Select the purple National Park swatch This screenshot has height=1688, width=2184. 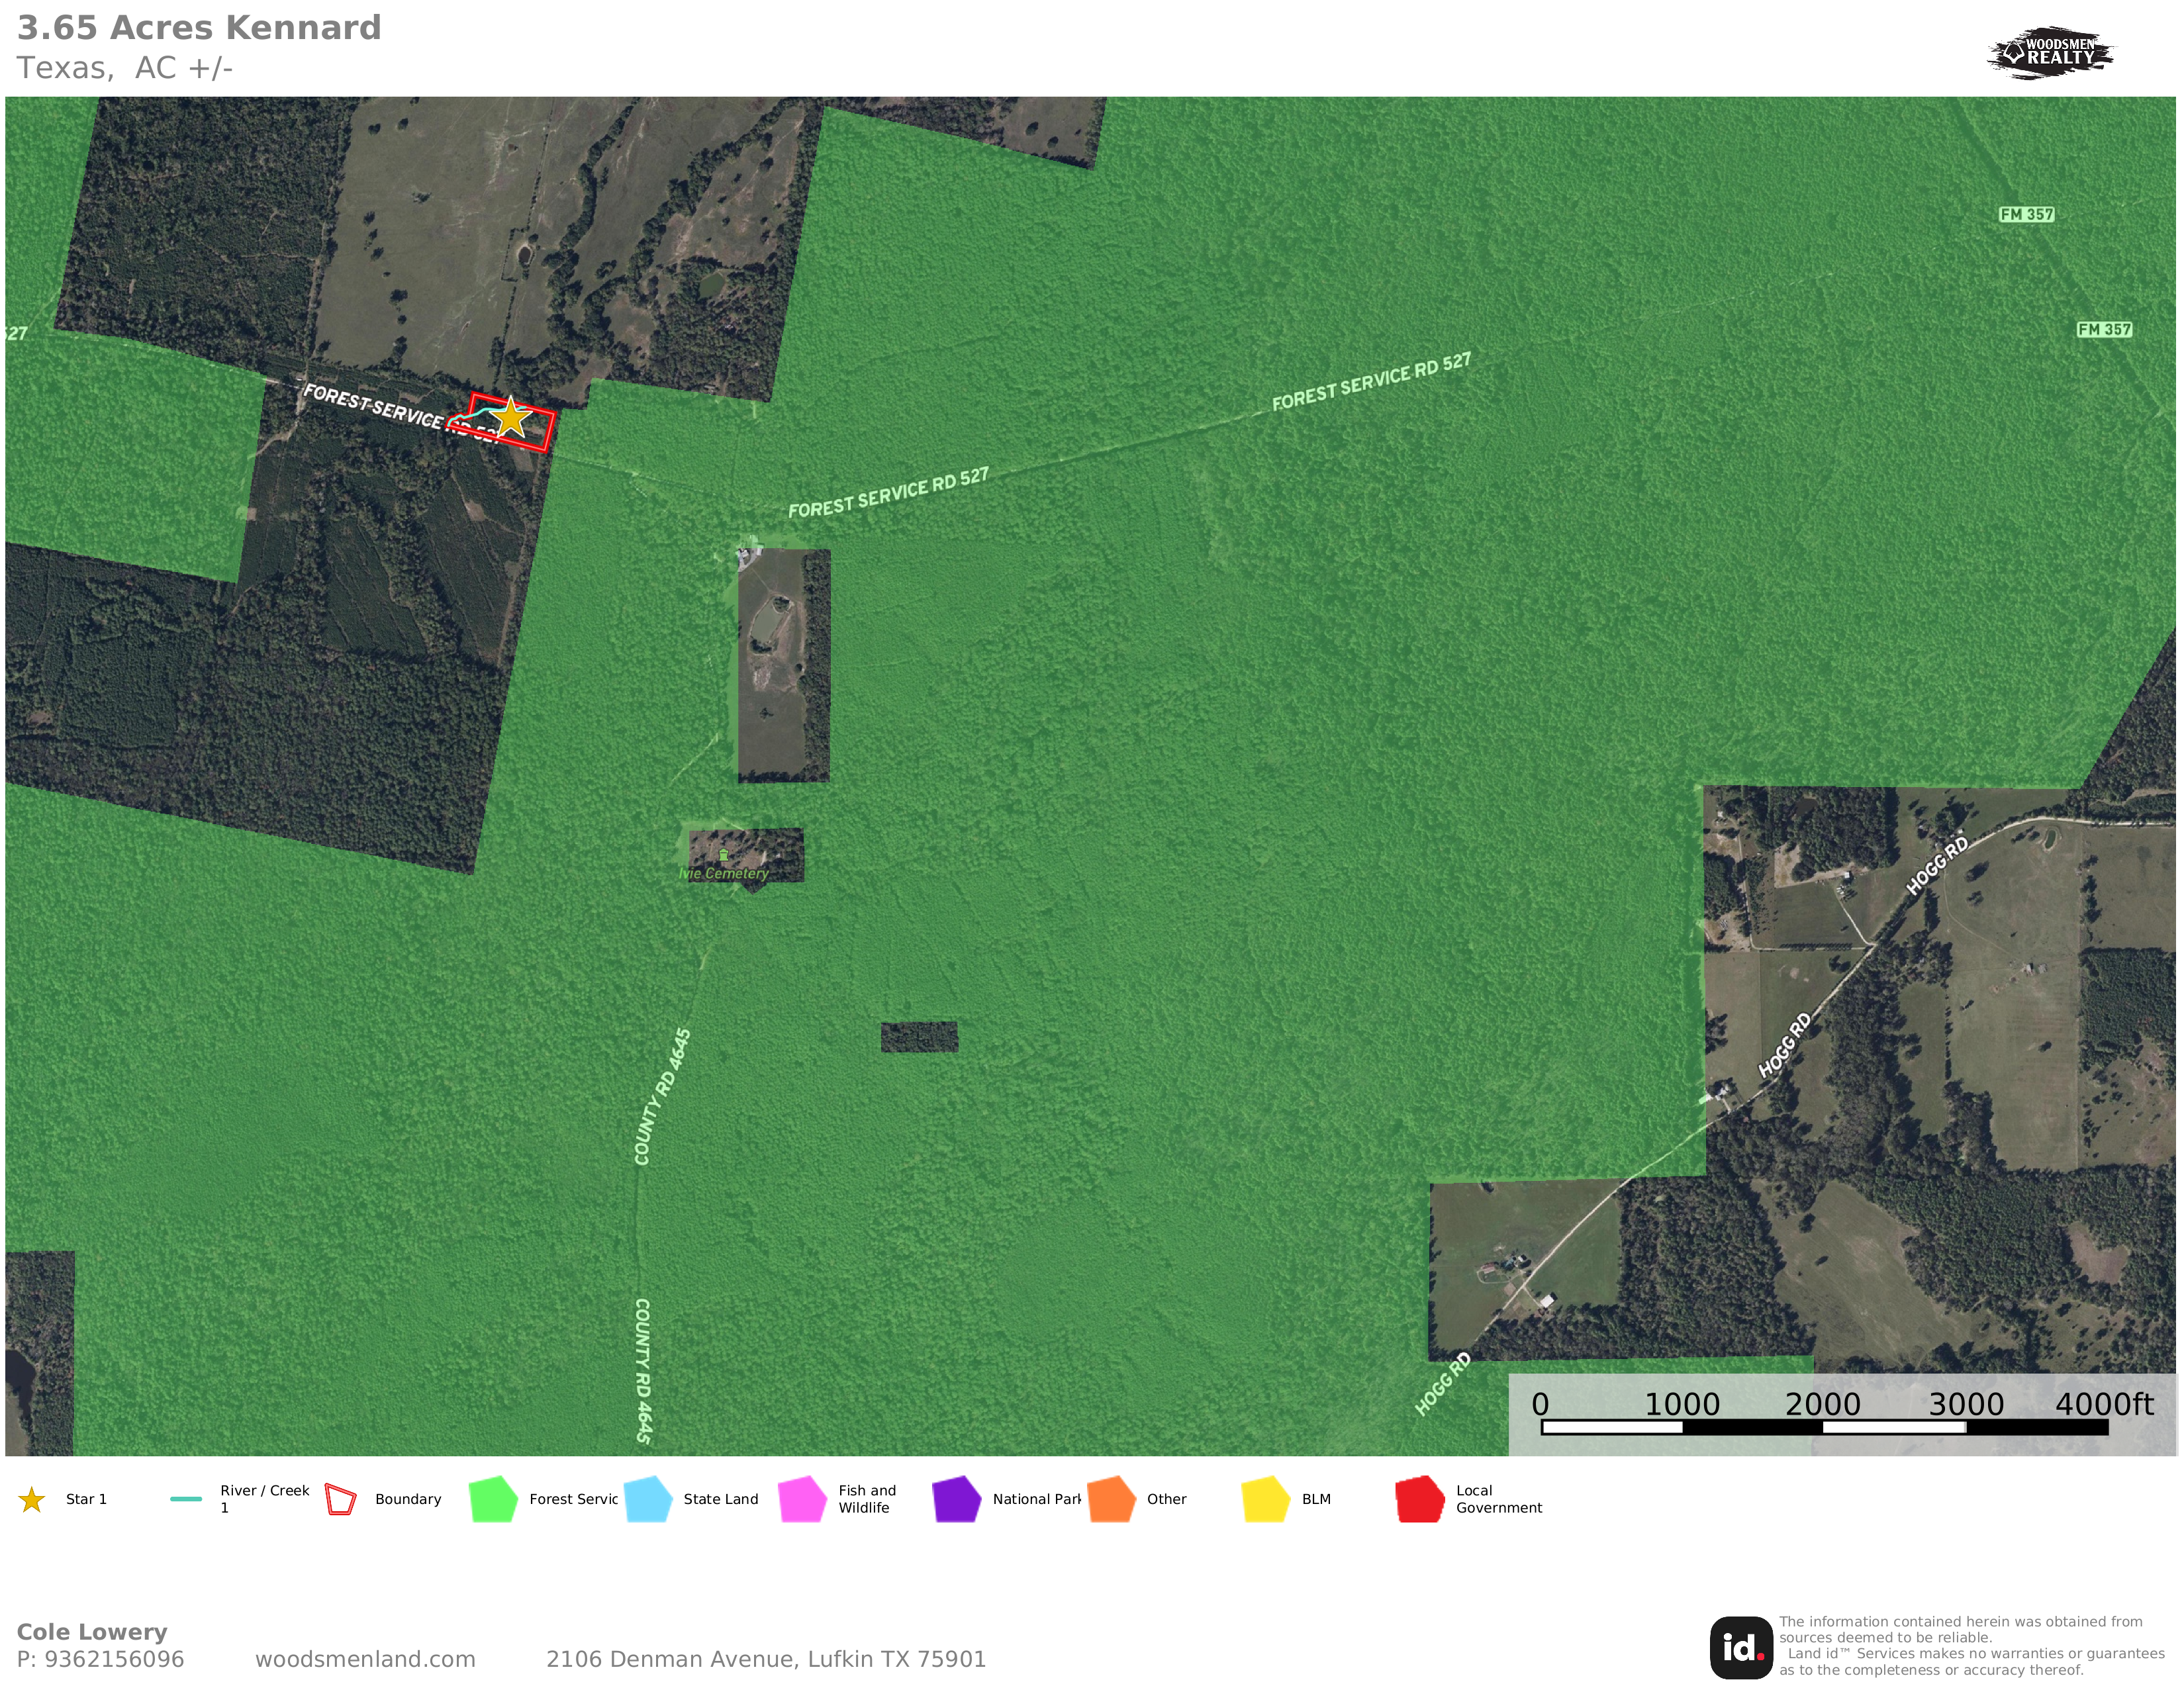pyautogui.click(x=956, y=1499)
